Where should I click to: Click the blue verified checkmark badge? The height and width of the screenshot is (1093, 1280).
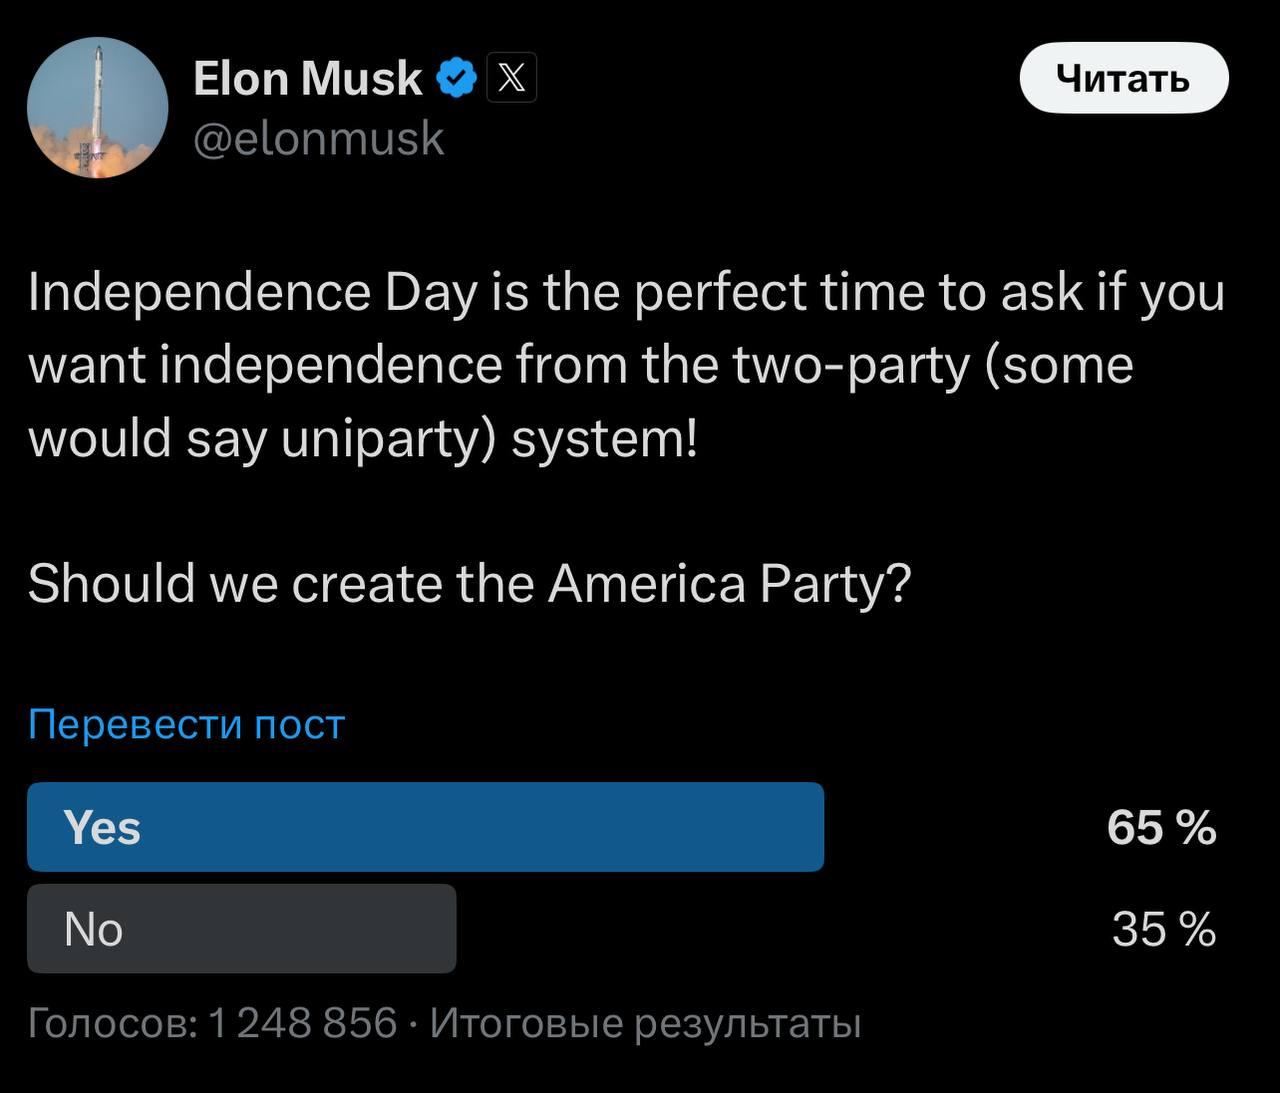457,78
